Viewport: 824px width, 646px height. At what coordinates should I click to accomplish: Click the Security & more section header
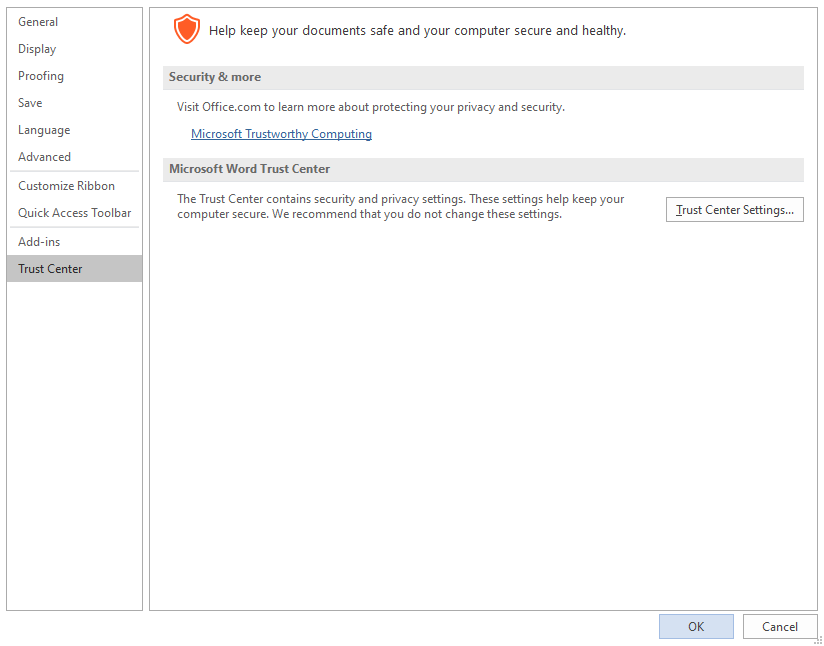pos(483,77)
